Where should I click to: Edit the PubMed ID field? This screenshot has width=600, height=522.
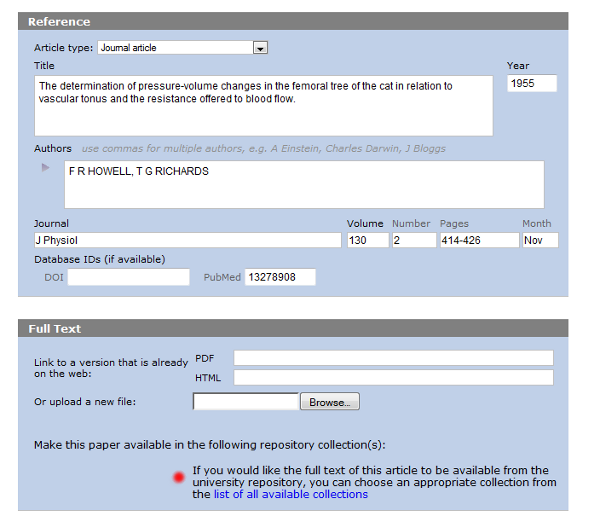280,277
